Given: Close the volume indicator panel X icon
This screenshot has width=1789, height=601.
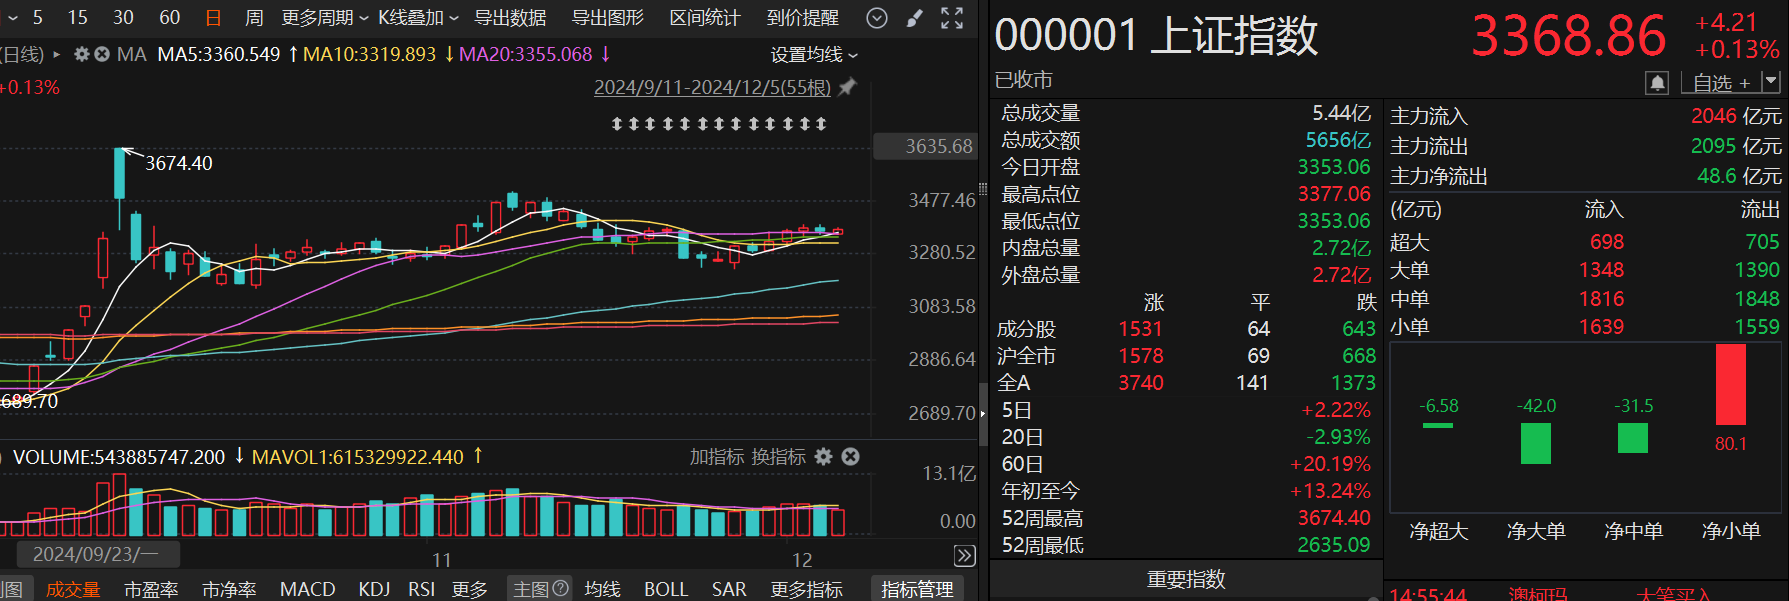Looking at the screenshot, I should (850, 457).
